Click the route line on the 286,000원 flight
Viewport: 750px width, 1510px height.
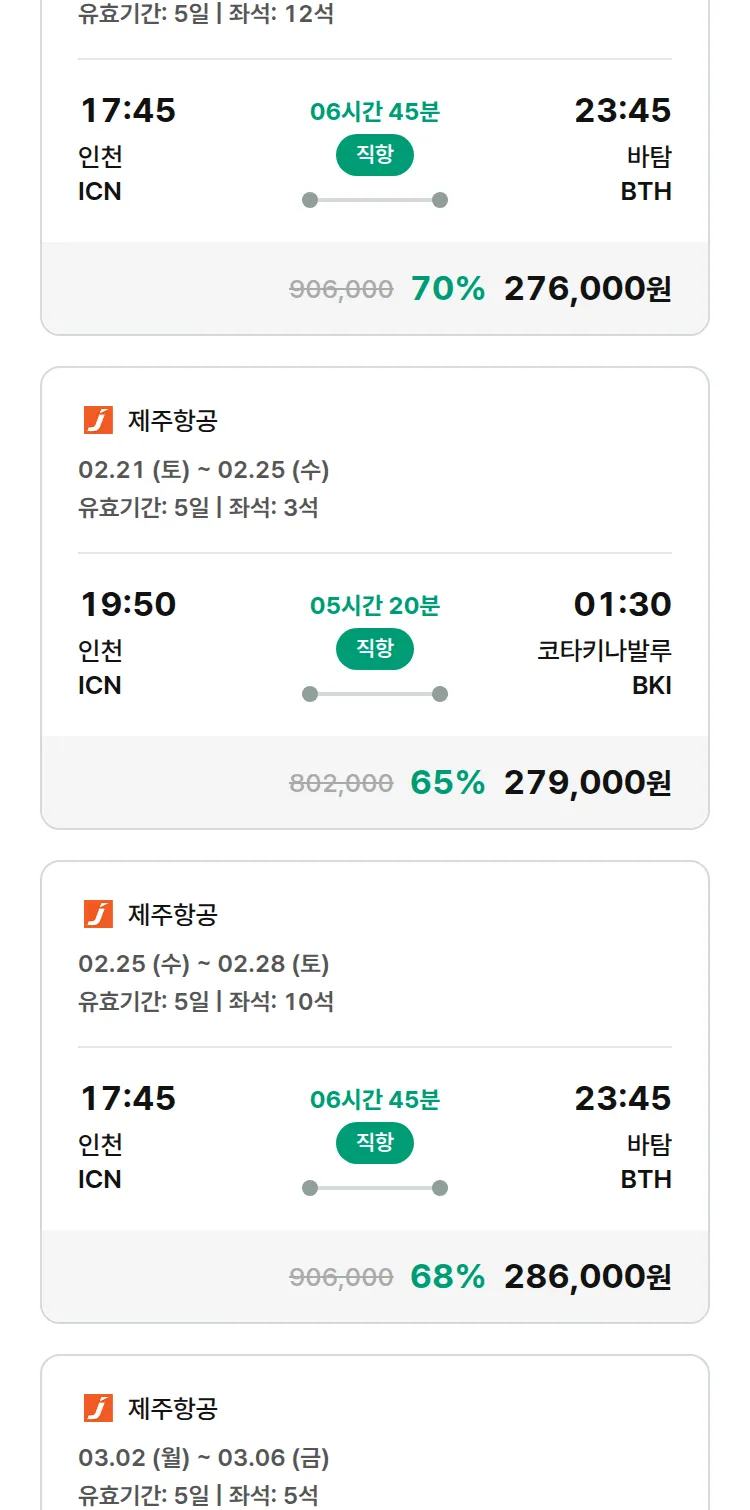tap(375, 1188)
